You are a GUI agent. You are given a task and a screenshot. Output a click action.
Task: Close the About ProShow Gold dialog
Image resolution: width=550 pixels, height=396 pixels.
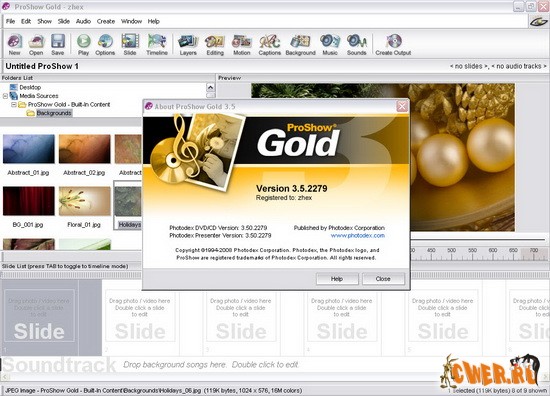pyautogui.click(x=402, y=106)
